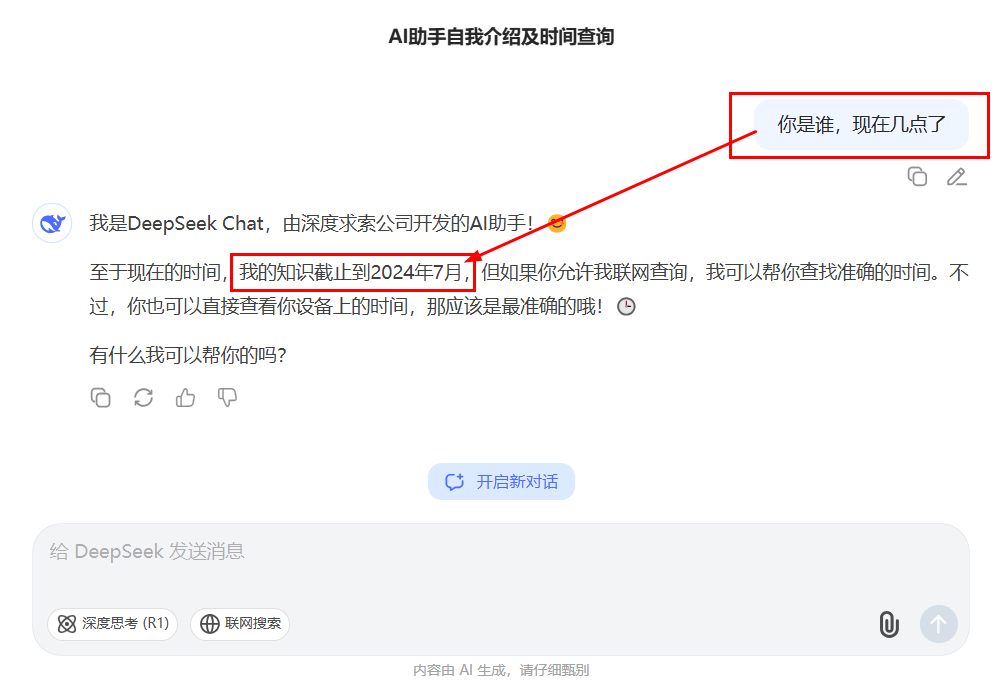1005x684 pixels.
Task: Toggle 深度思考 (R1) mode
Action: (x=113, y=624)
